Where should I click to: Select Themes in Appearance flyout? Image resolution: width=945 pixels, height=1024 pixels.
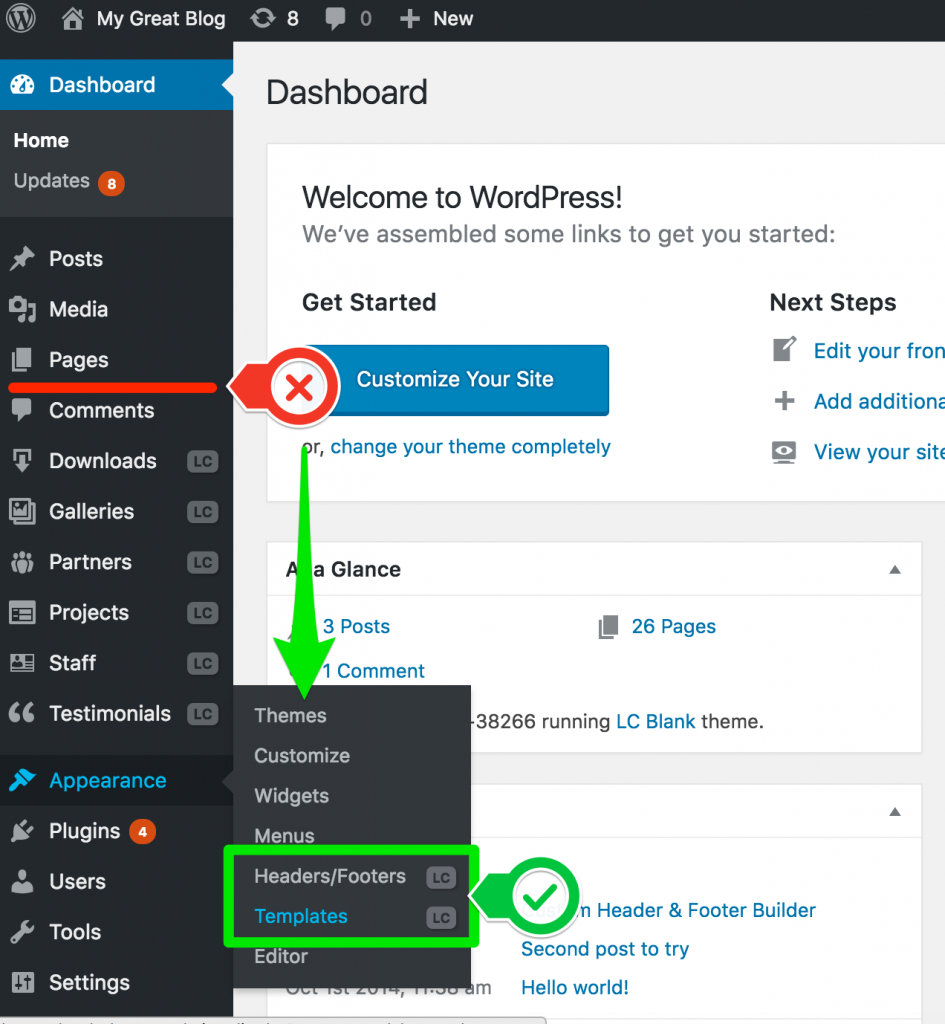coord(290,715)
